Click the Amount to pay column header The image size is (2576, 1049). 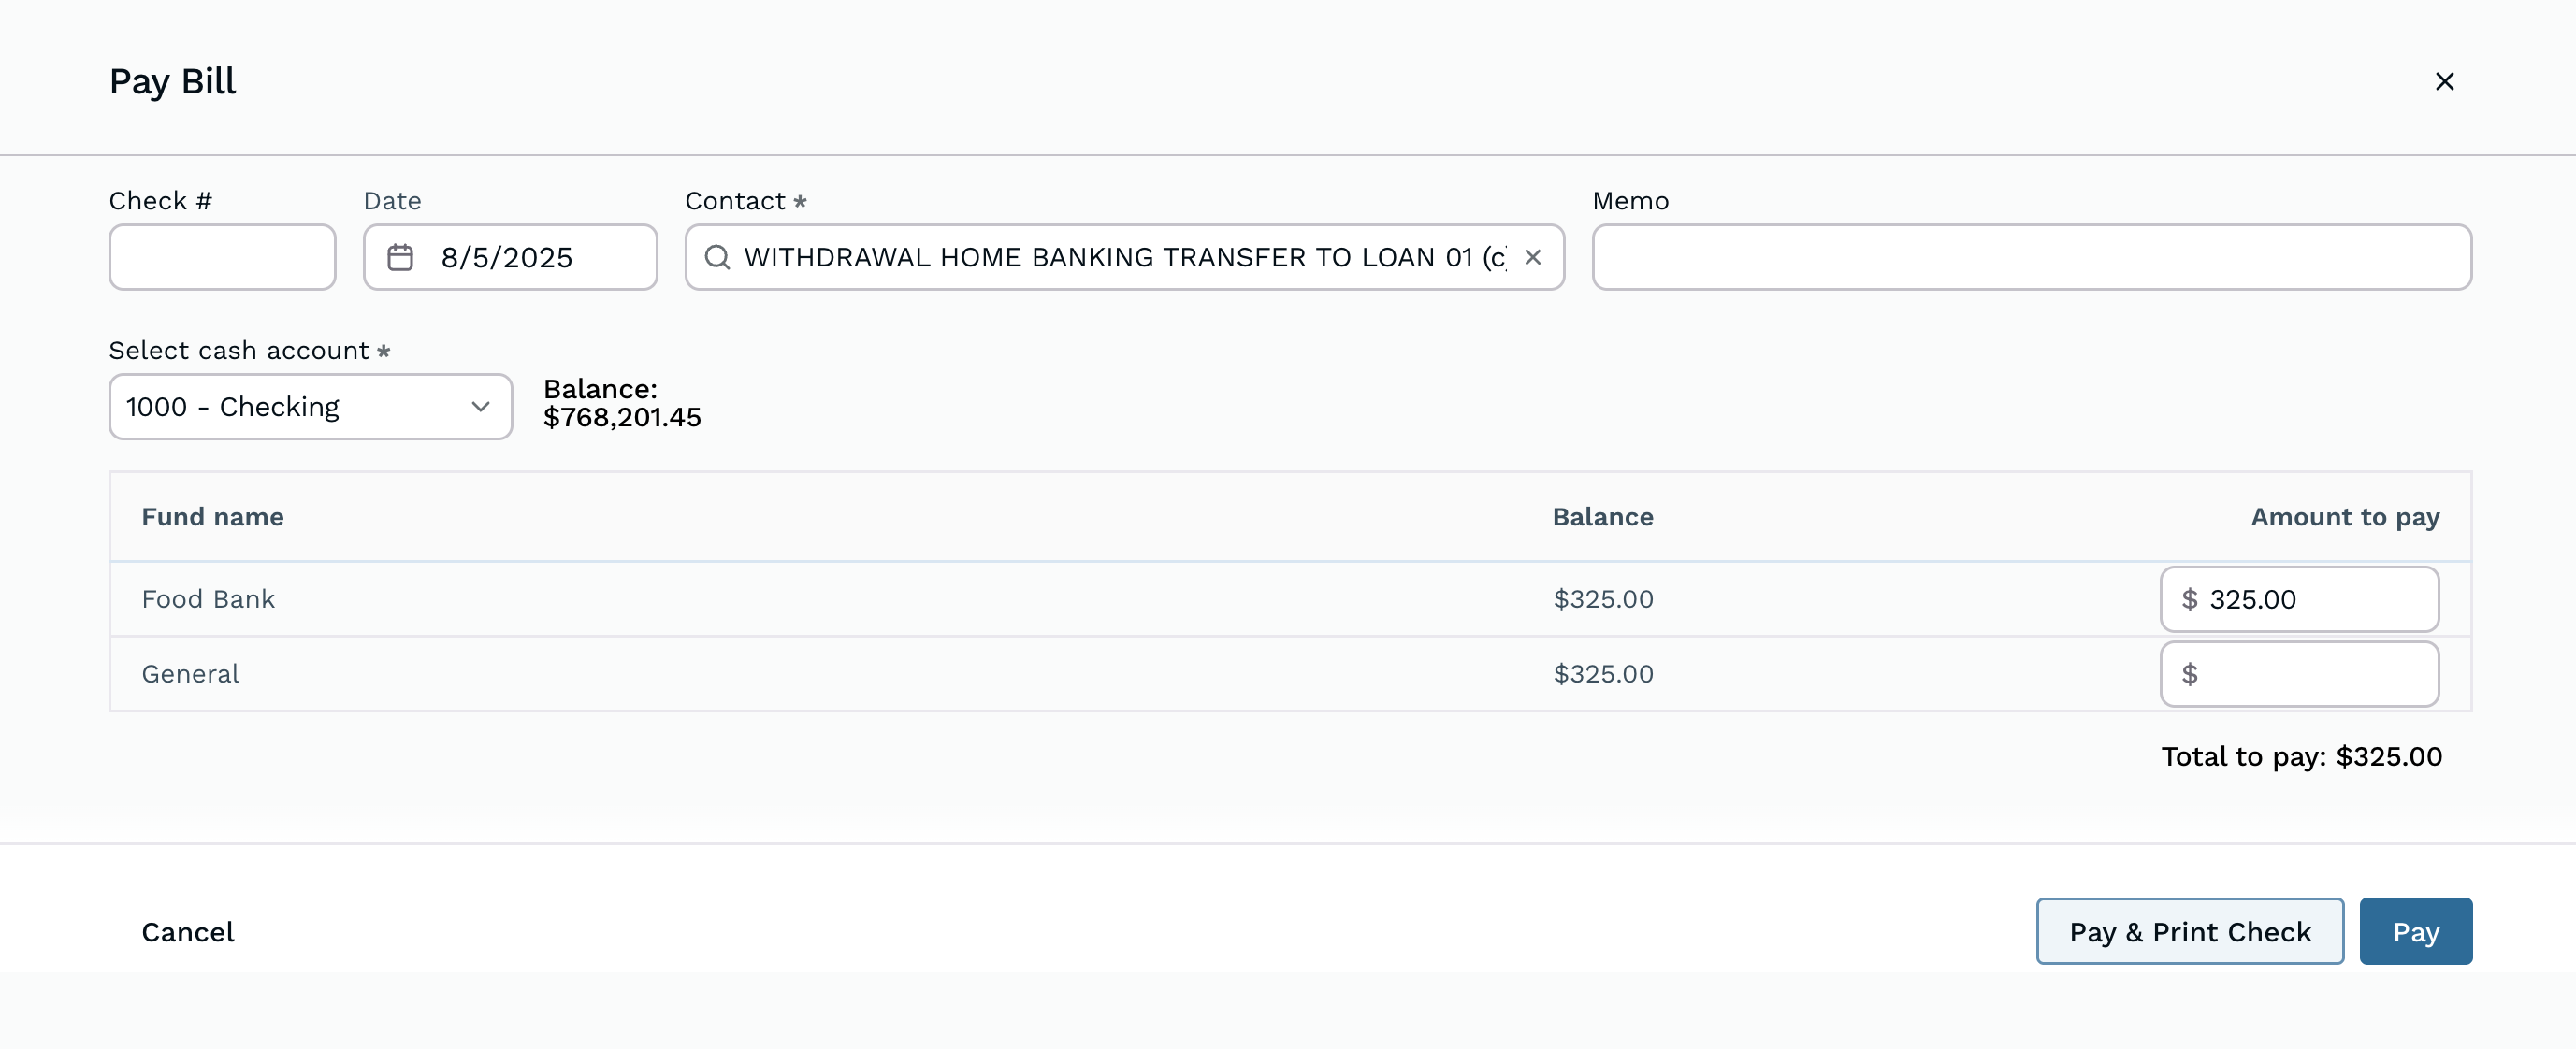2344,517
